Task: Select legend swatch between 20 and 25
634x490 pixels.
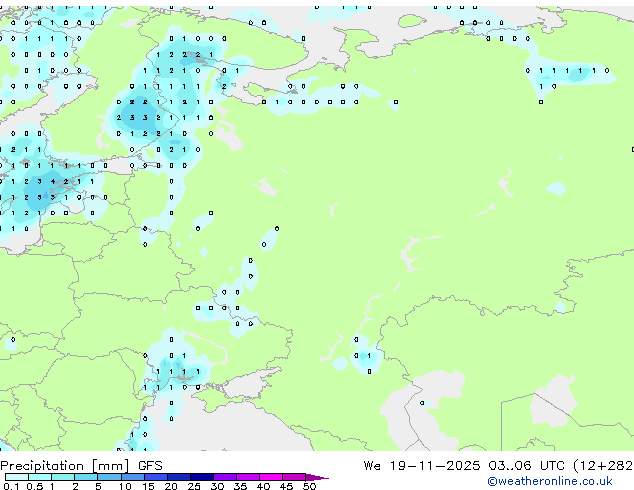Action: click(x=179, y=477)
